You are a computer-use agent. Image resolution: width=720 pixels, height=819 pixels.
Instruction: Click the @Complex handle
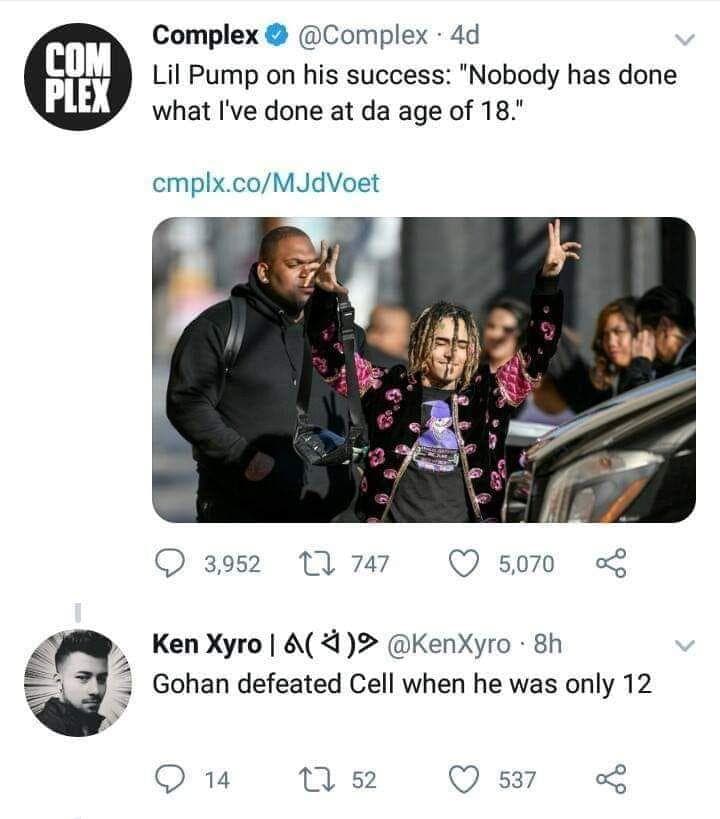(362, 36)
